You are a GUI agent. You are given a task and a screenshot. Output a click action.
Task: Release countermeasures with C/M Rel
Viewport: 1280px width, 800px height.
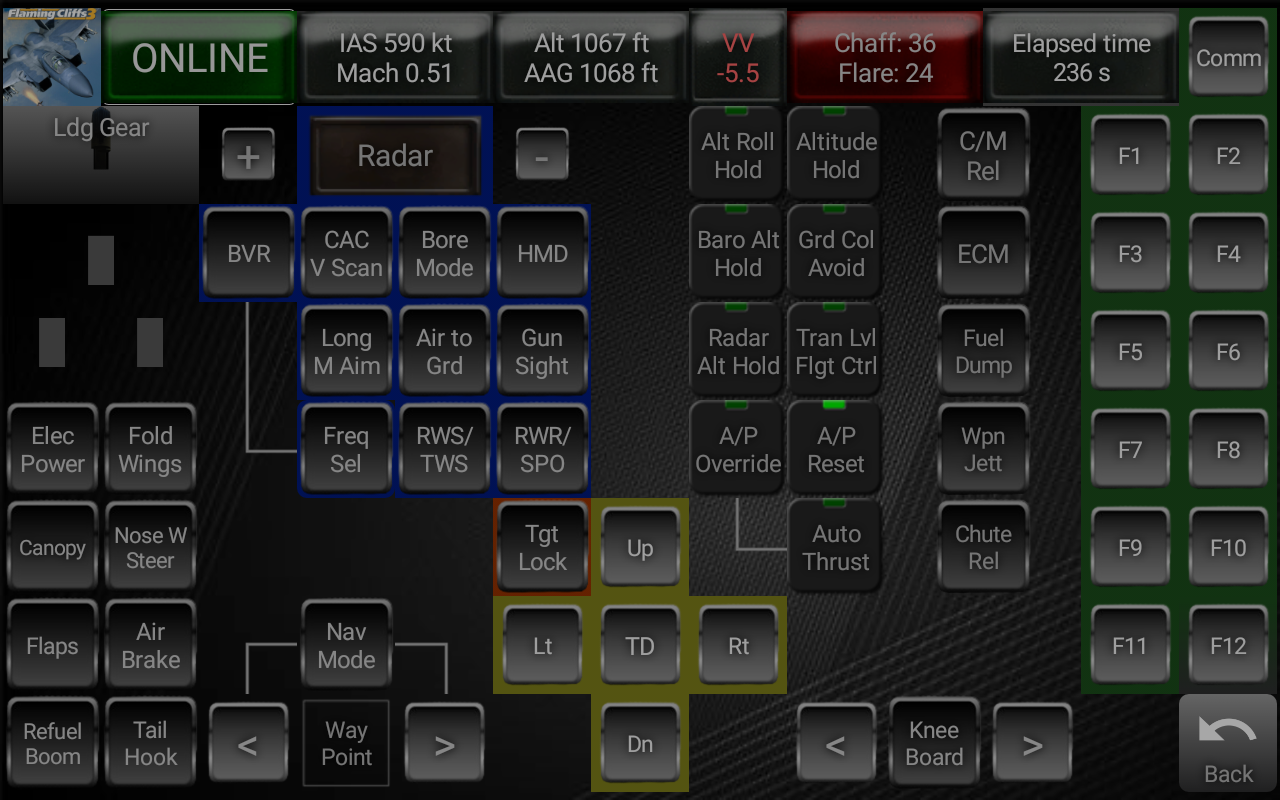pos(983,156)
